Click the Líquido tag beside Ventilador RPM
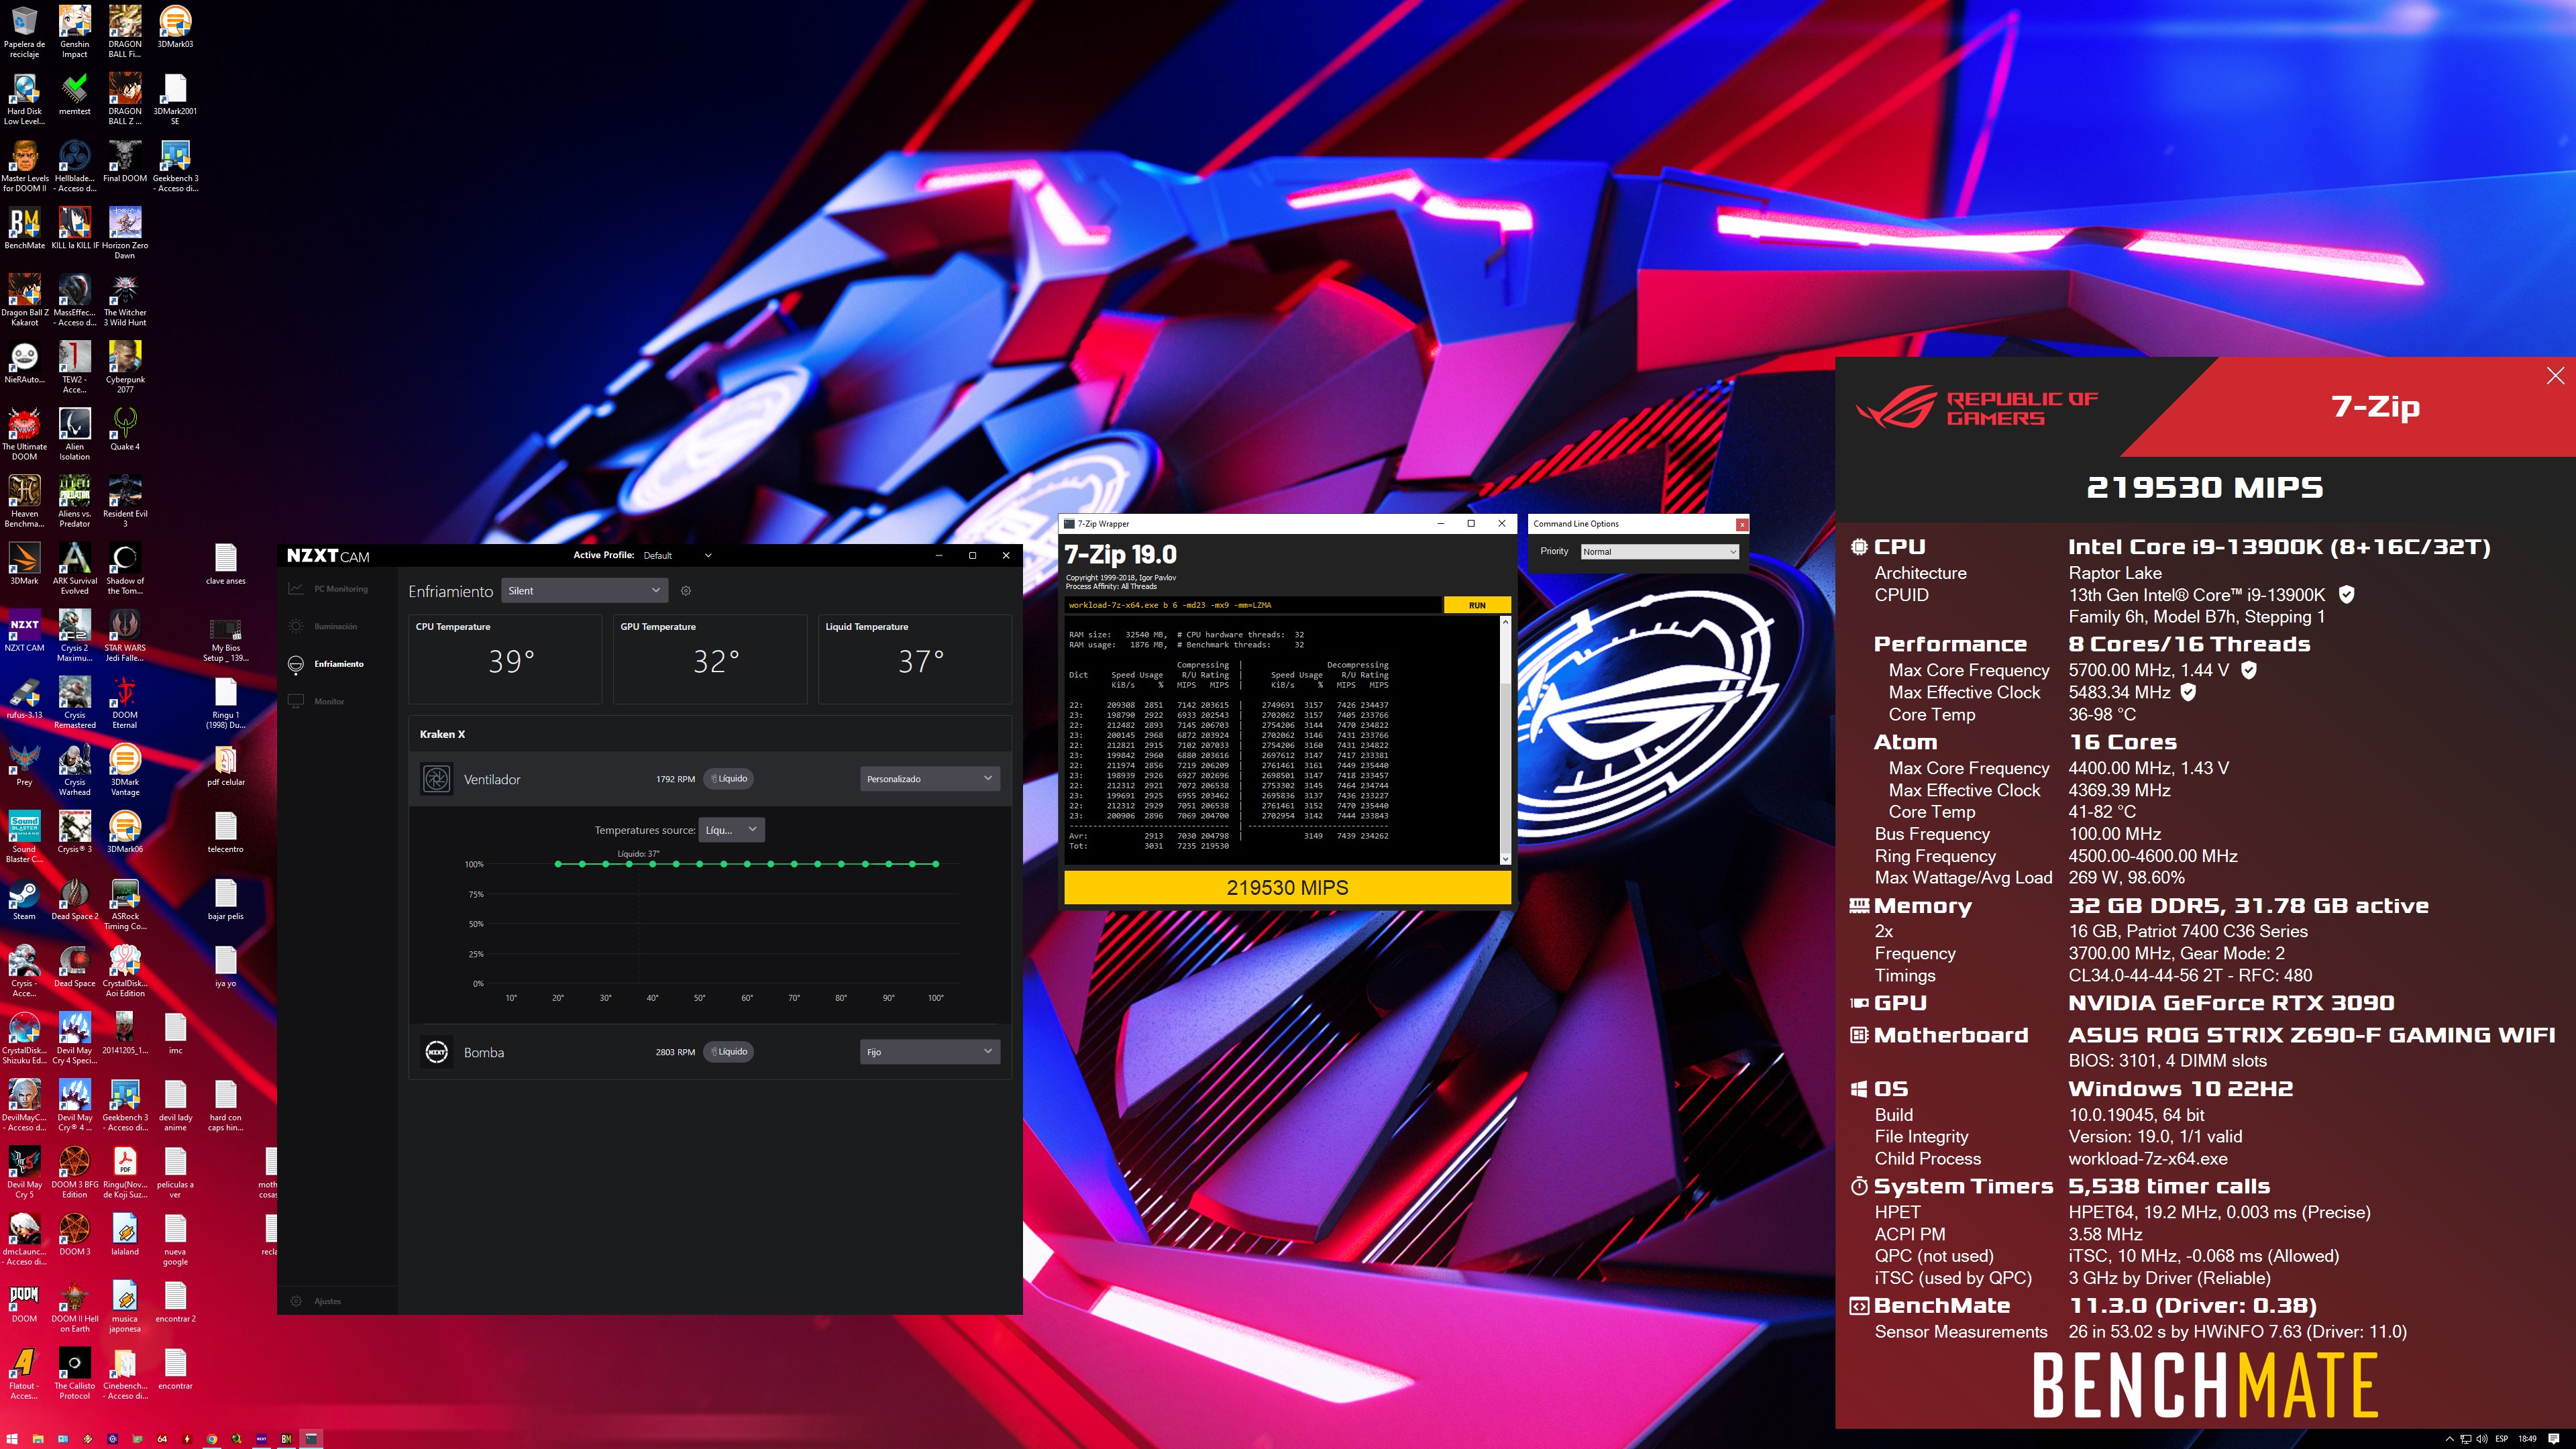This screenshot has width=2576, height=1449. click(729, 779)
